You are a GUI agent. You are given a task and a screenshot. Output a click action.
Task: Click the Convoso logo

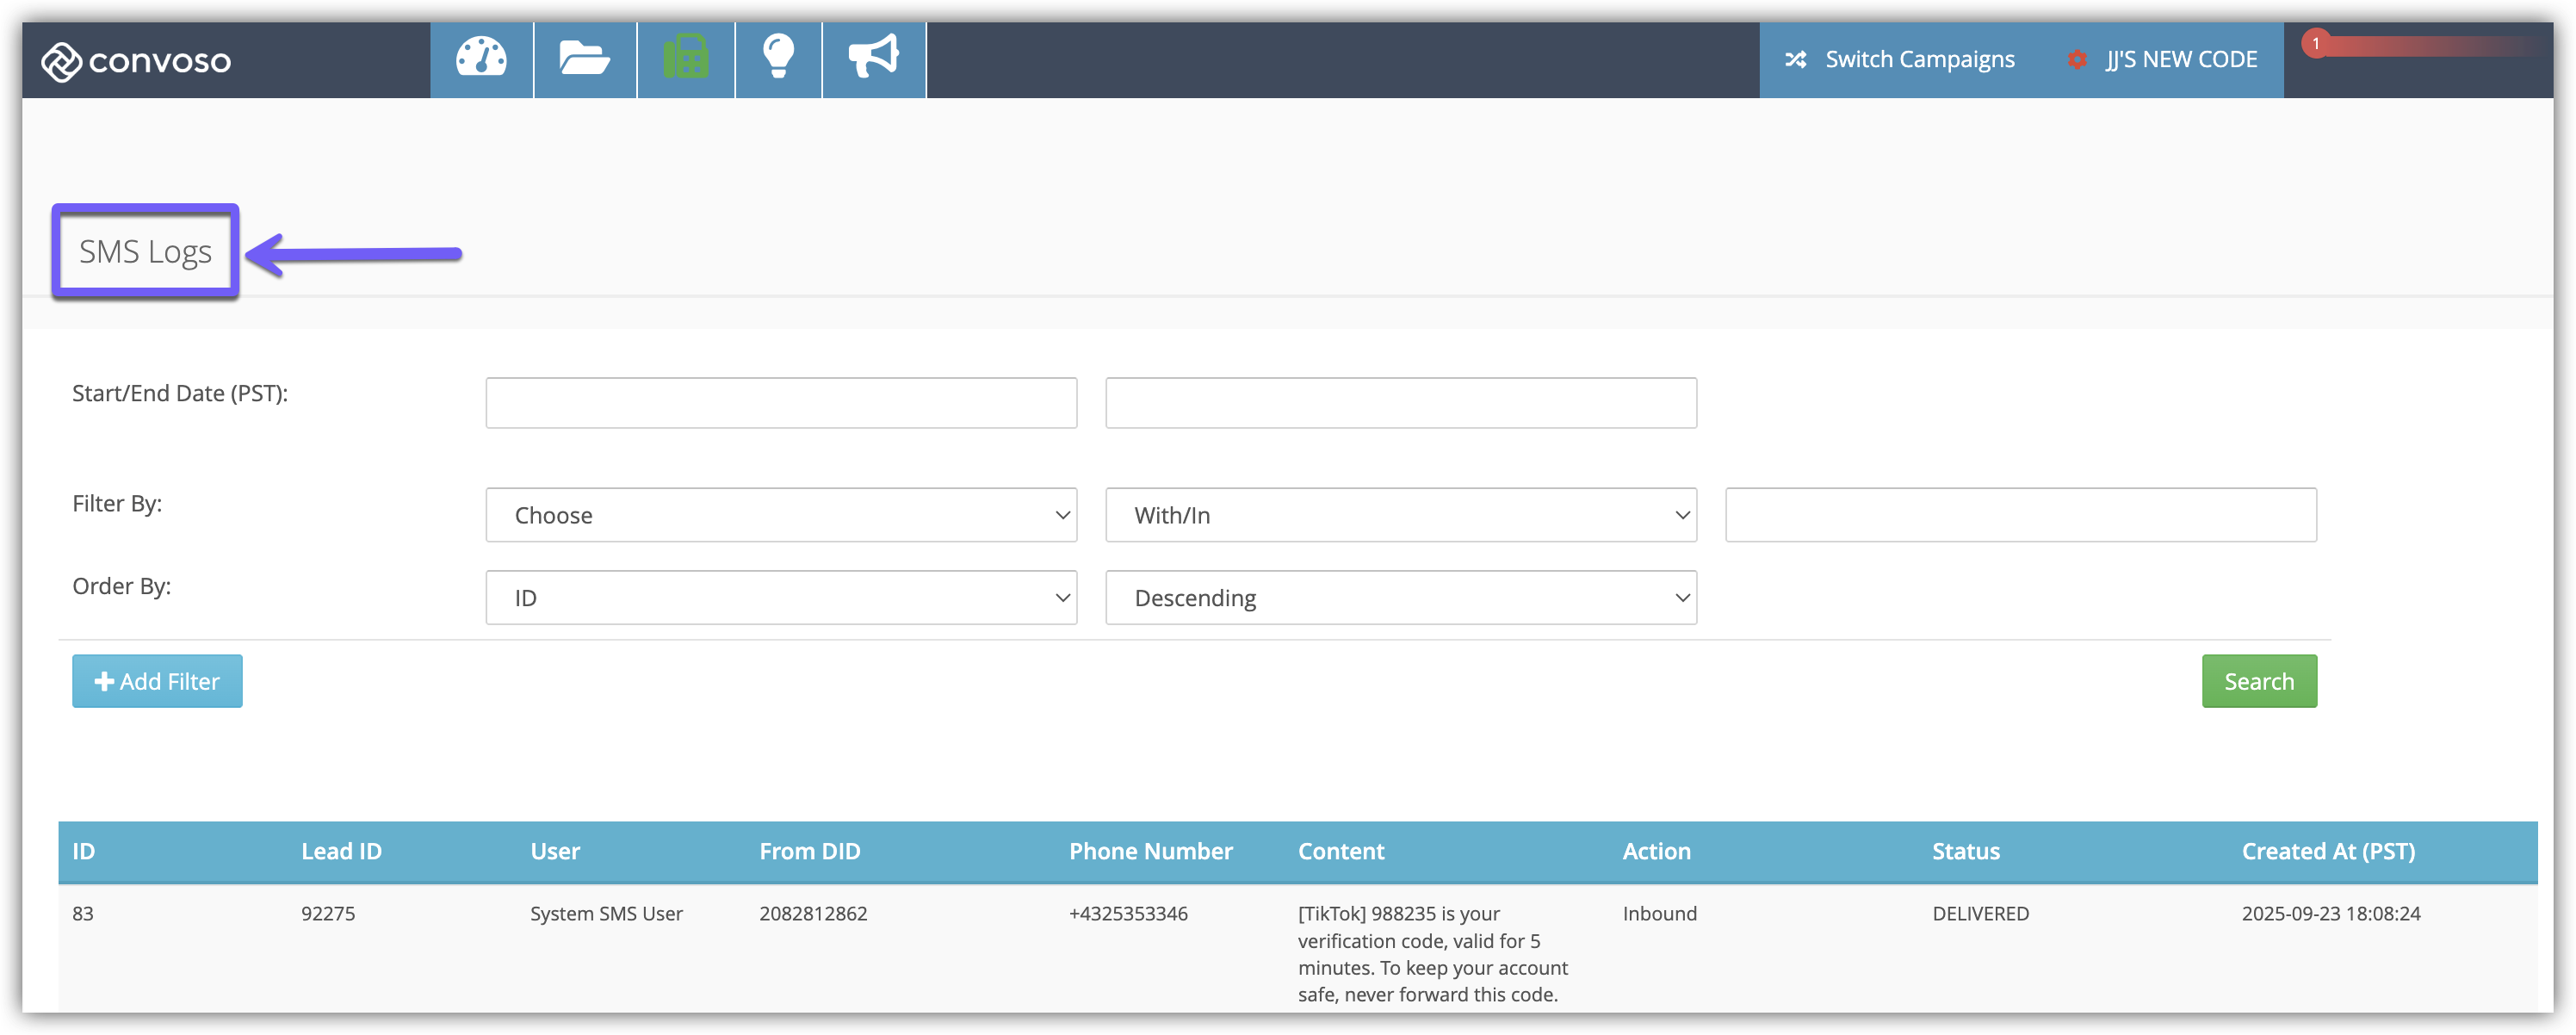pos(136,61)
